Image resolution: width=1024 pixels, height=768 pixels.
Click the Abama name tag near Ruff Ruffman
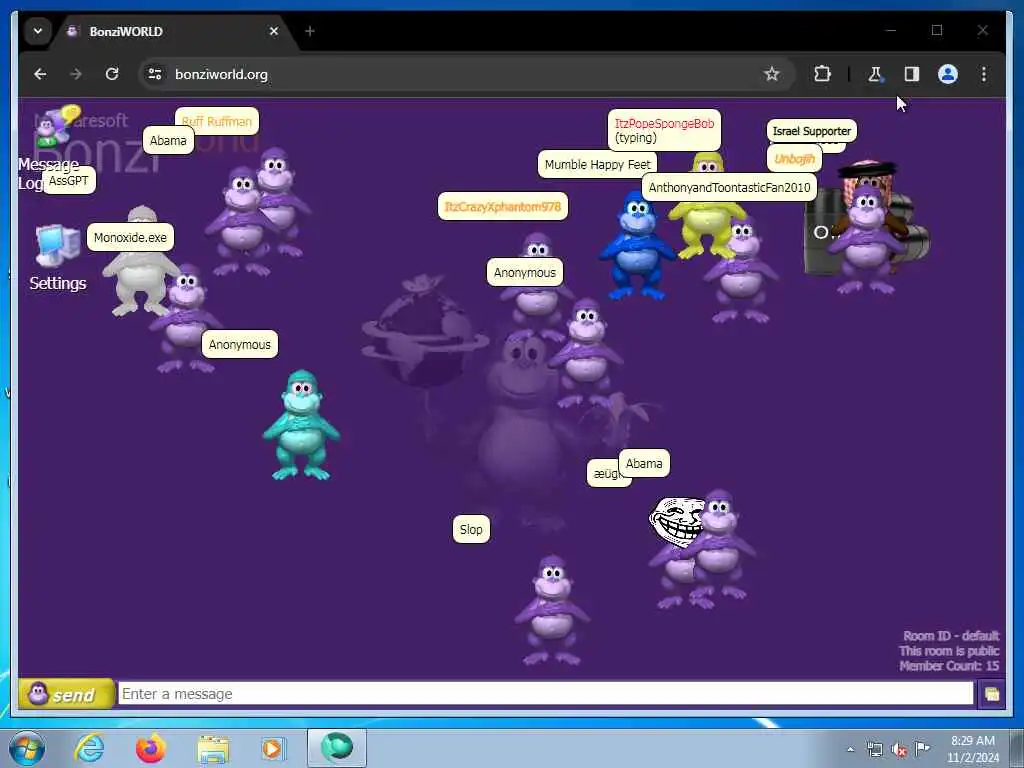tap(168, 140)
